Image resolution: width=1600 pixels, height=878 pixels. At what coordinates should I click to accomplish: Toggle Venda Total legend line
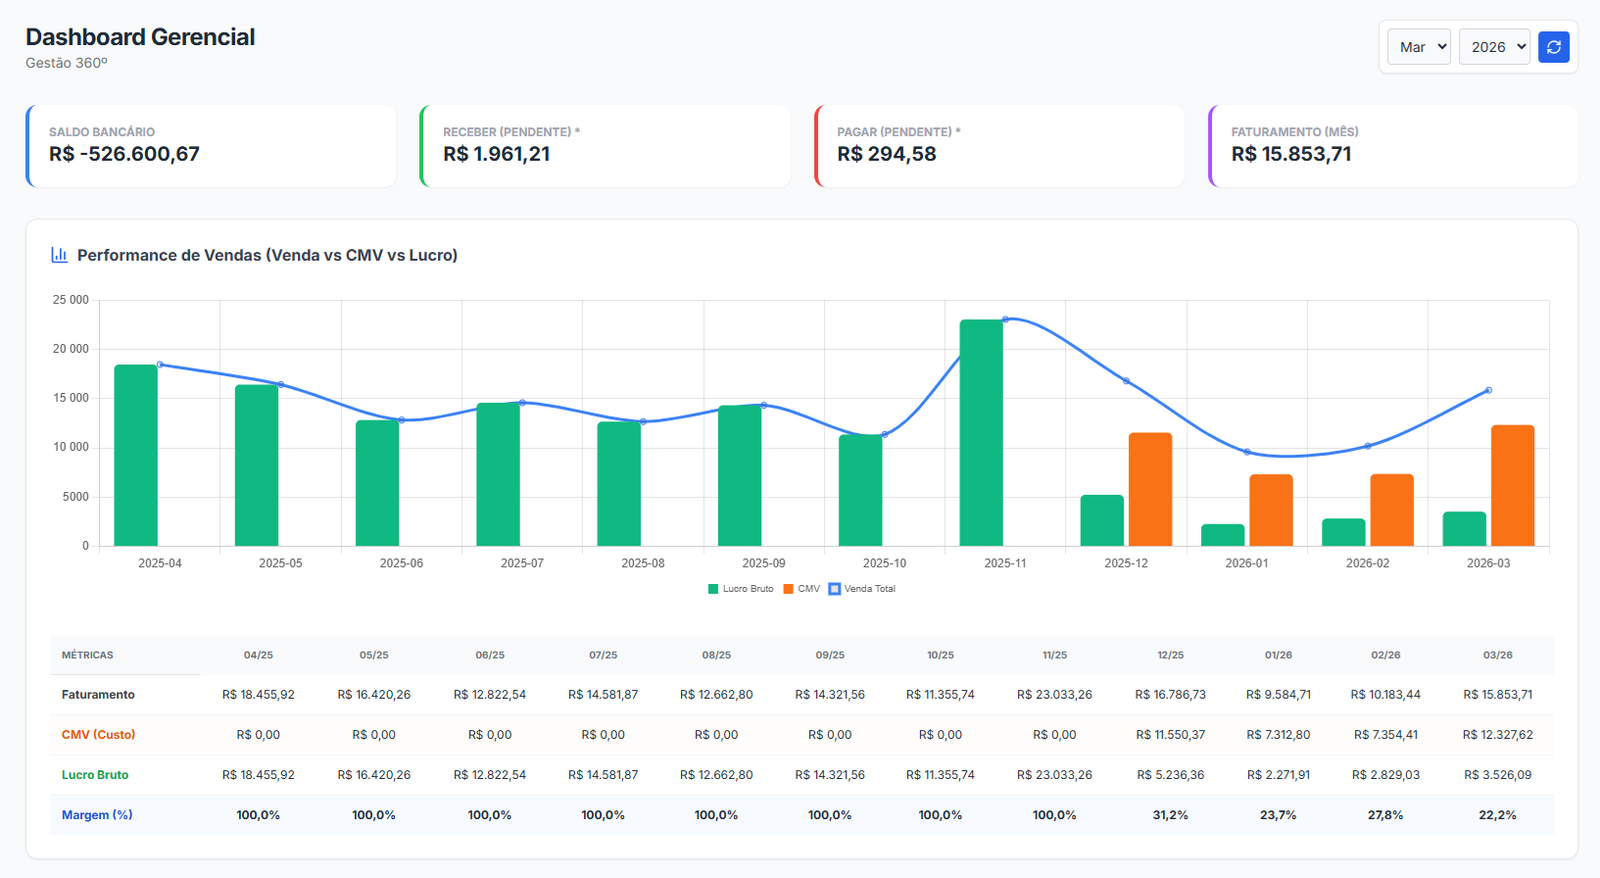click(x=862, y=589)
